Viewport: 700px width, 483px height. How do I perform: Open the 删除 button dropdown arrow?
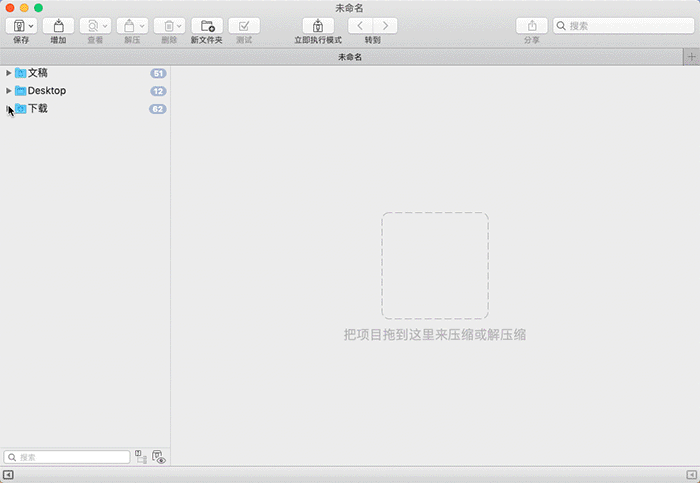(179, 26)
